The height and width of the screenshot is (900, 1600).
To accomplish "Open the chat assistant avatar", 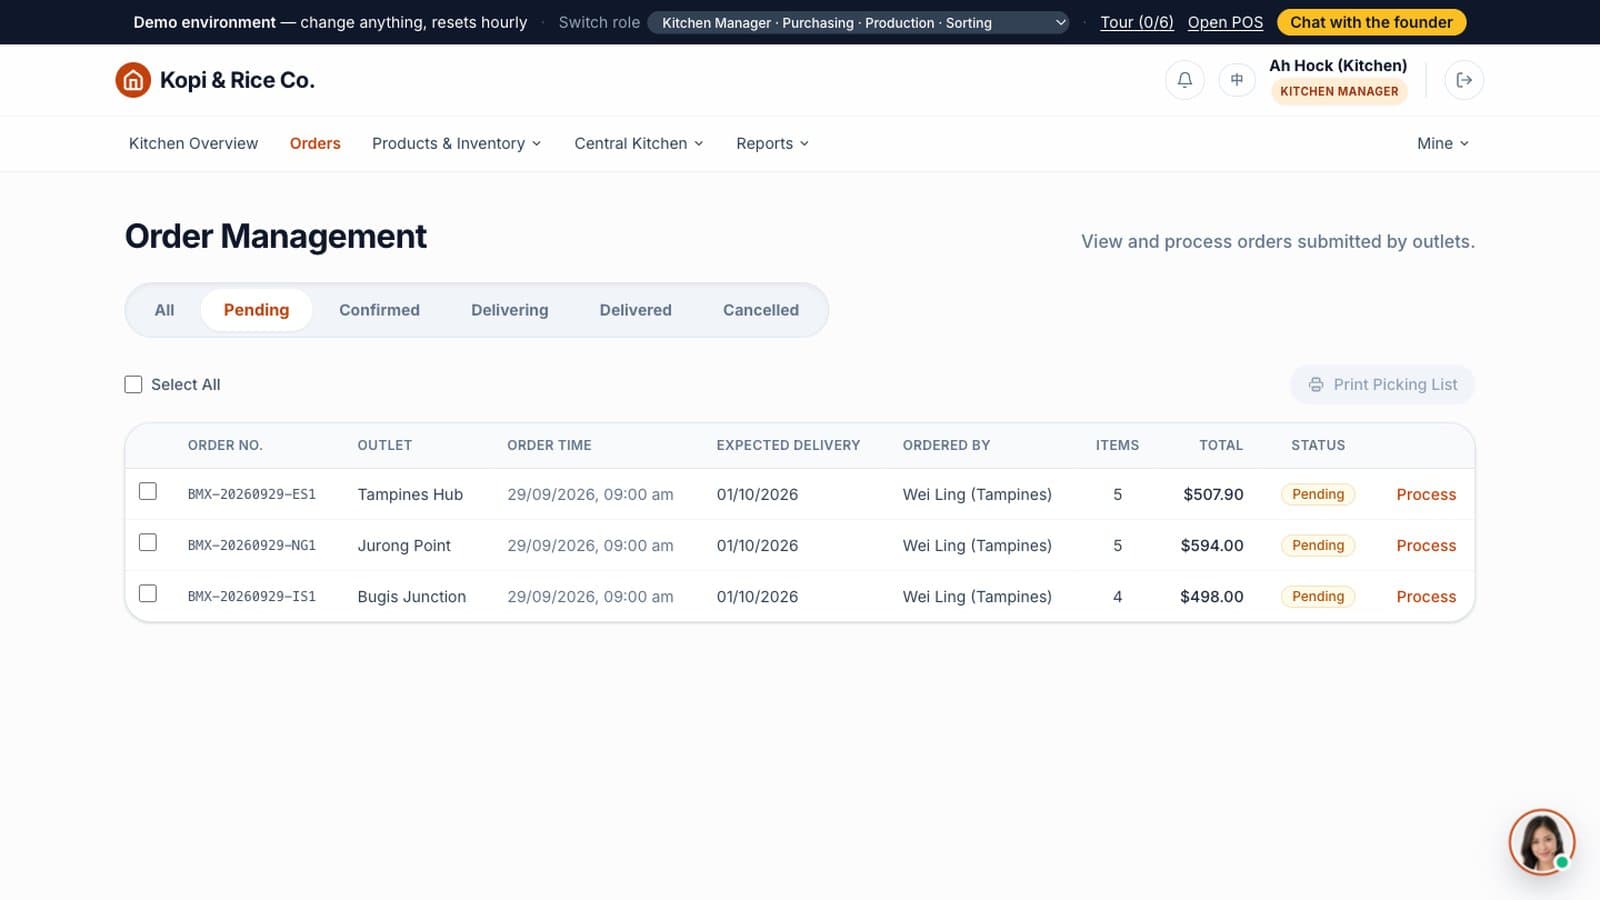I will [1541, 842].
